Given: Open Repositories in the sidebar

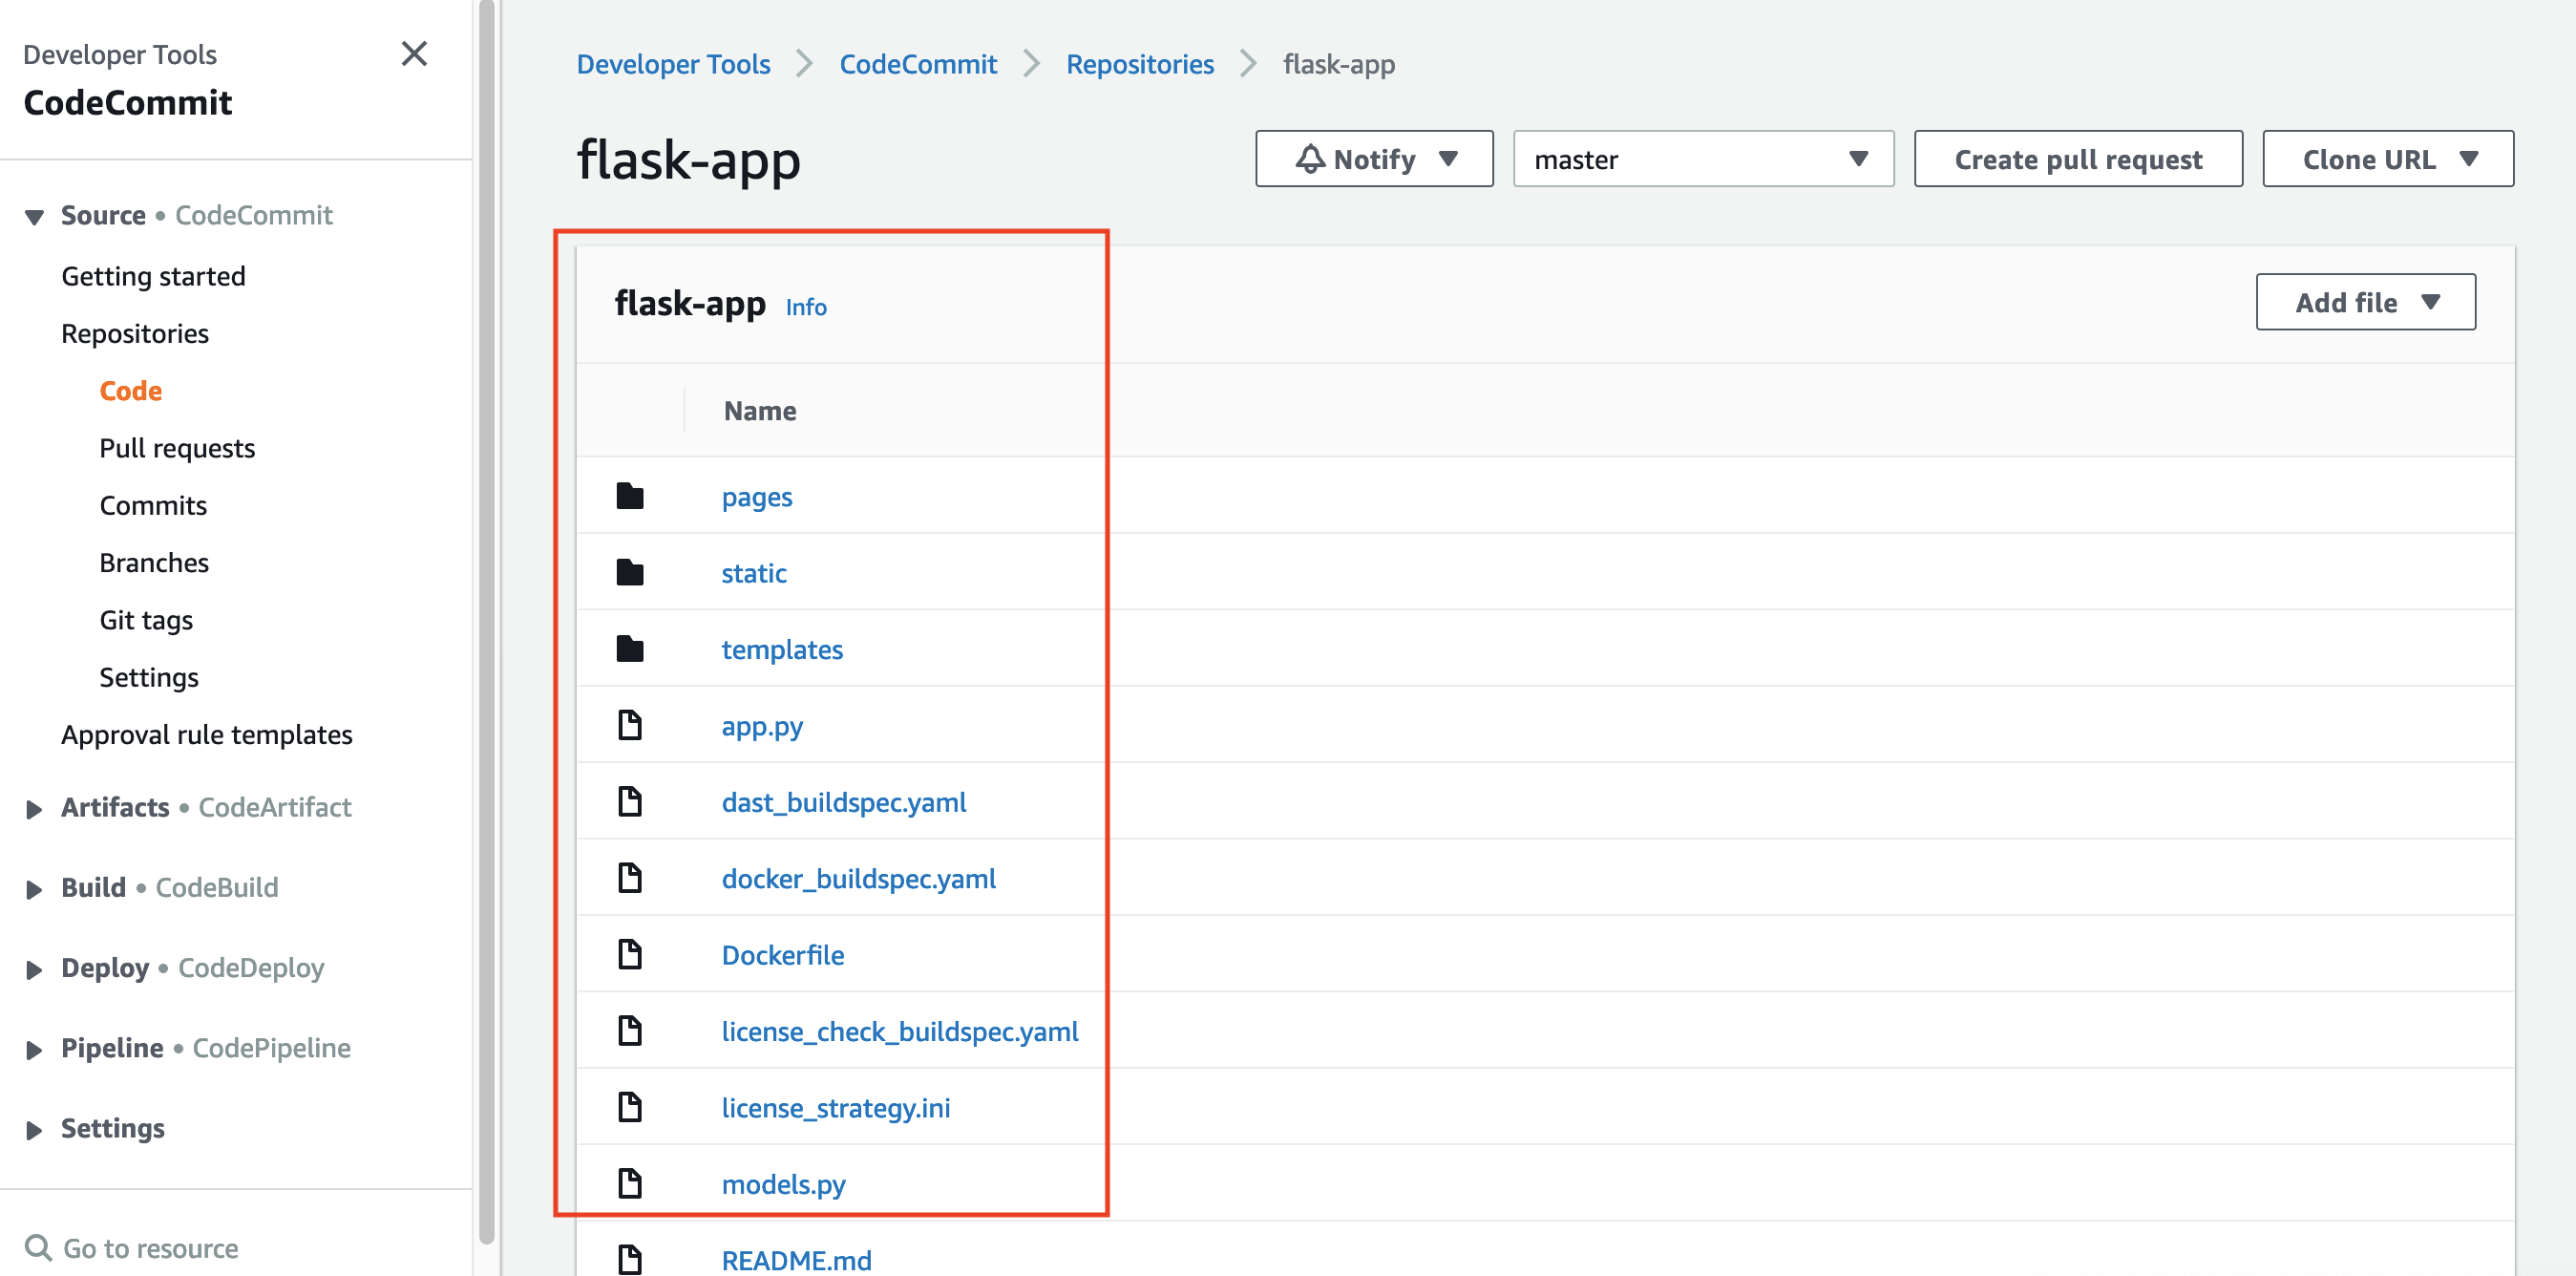Looking at the screenshot, I should [135, 333].
